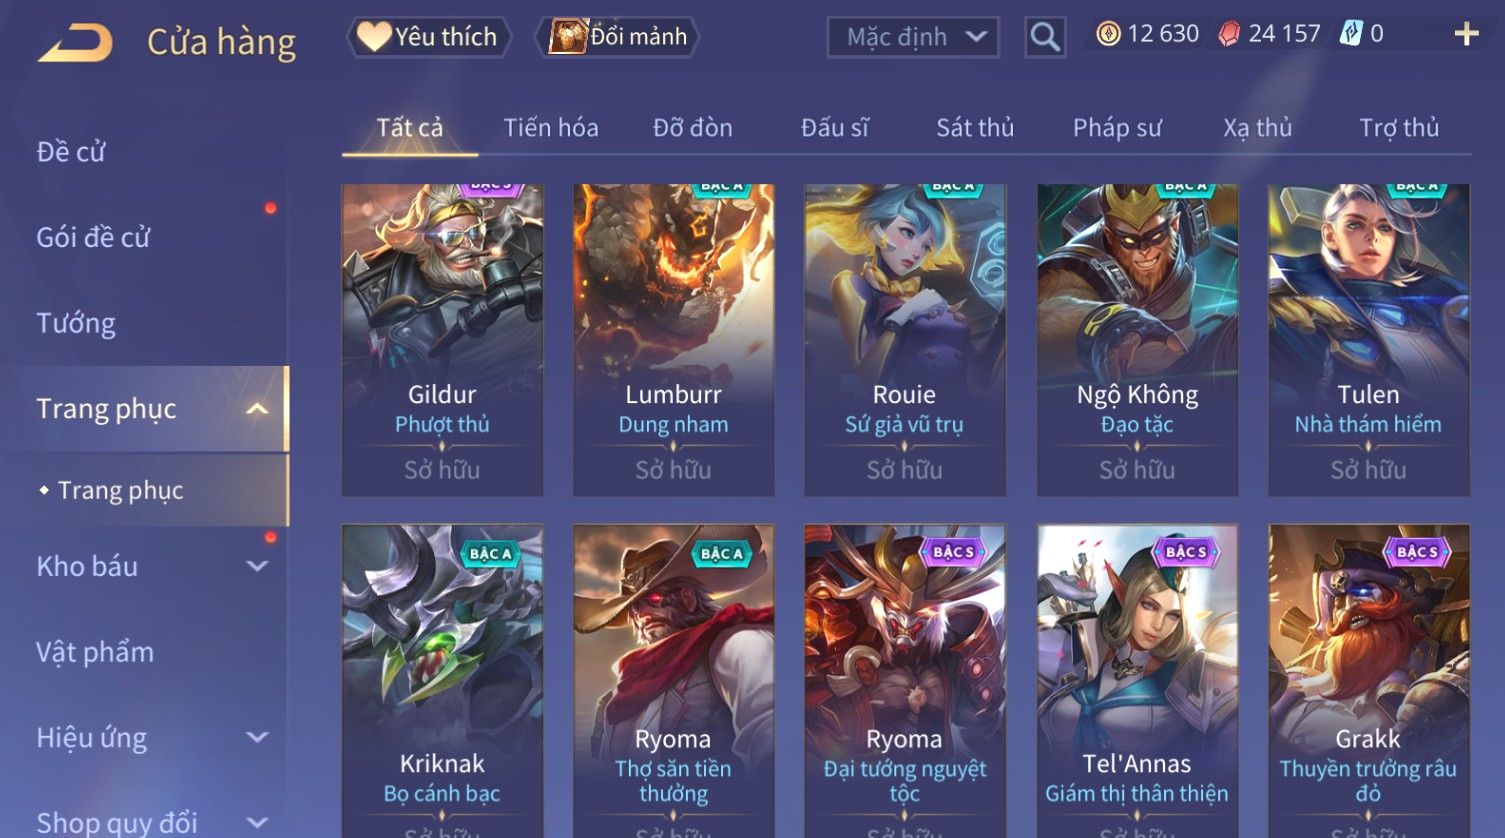
Task: Click the blue voucher currency icon
Action: pyautogui.click(x=1351, y=34)
